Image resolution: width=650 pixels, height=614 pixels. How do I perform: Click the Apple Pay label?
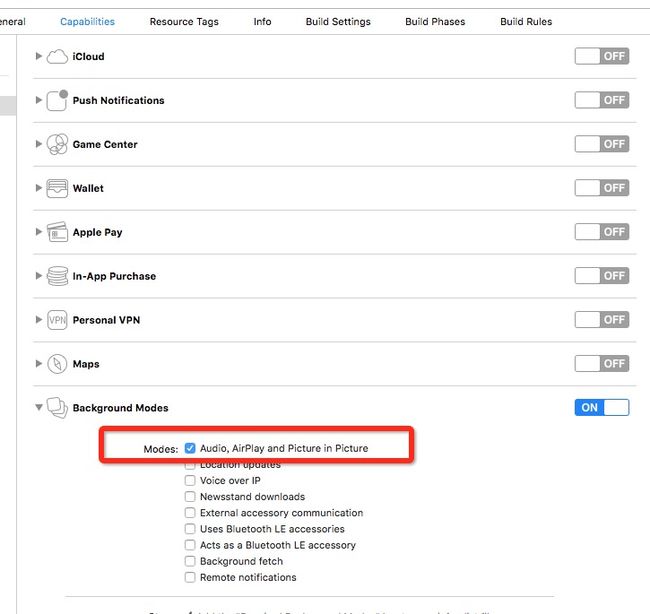[x=97, y=232]
